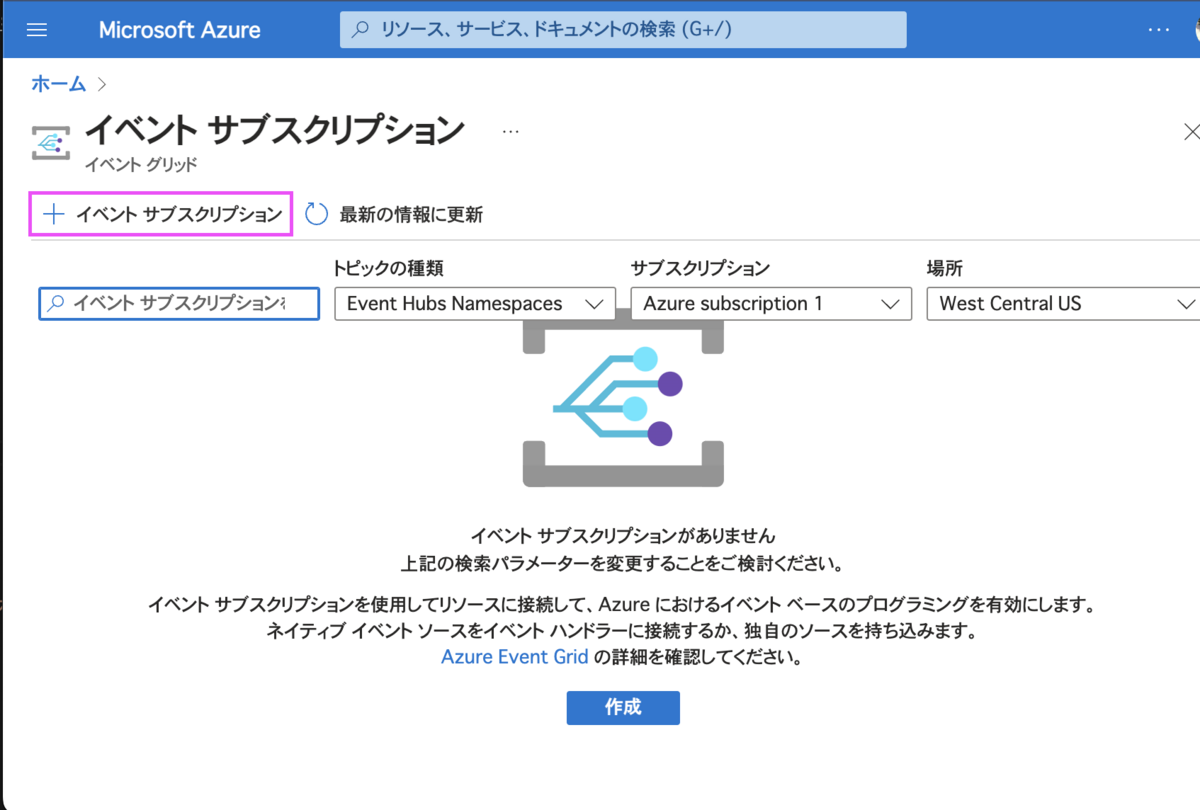Go to ホーム breadcrumb link
Viewport: 1200px width, 810px height.
[x=59, y=84]
